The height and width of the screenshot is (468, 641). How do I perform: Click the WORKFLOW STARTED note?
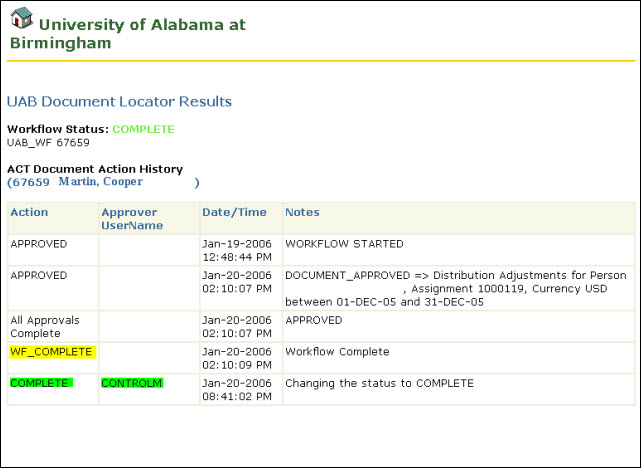(344, 244)
